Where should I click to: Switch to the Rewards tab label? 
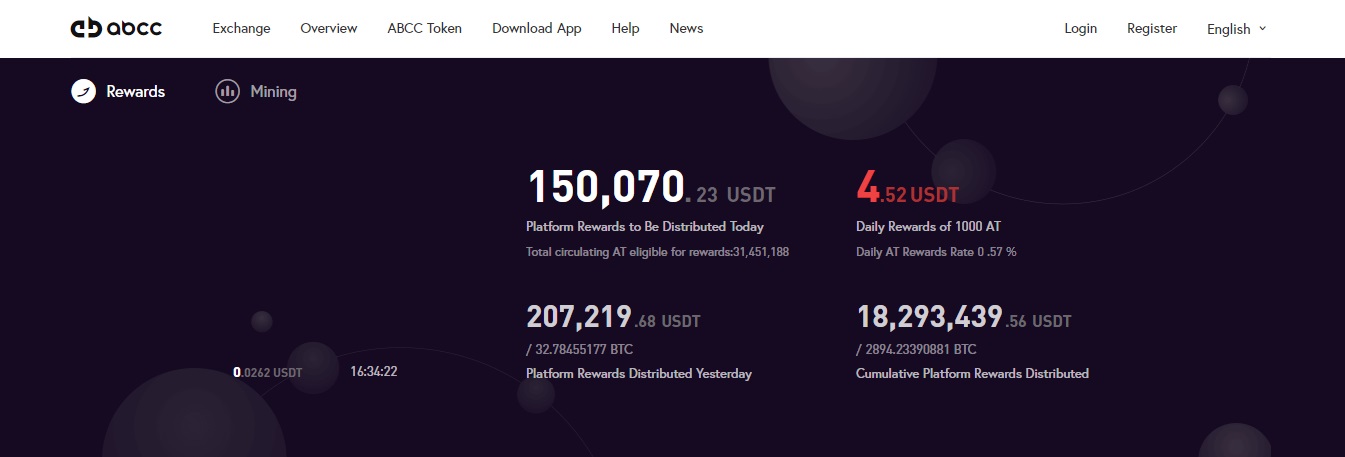coord(136,91)
